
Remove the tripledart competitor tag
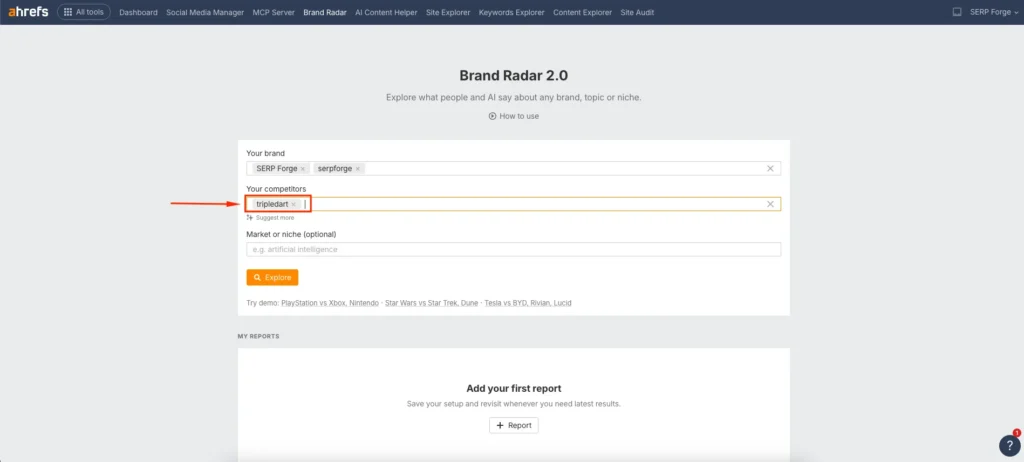[294, 204]
